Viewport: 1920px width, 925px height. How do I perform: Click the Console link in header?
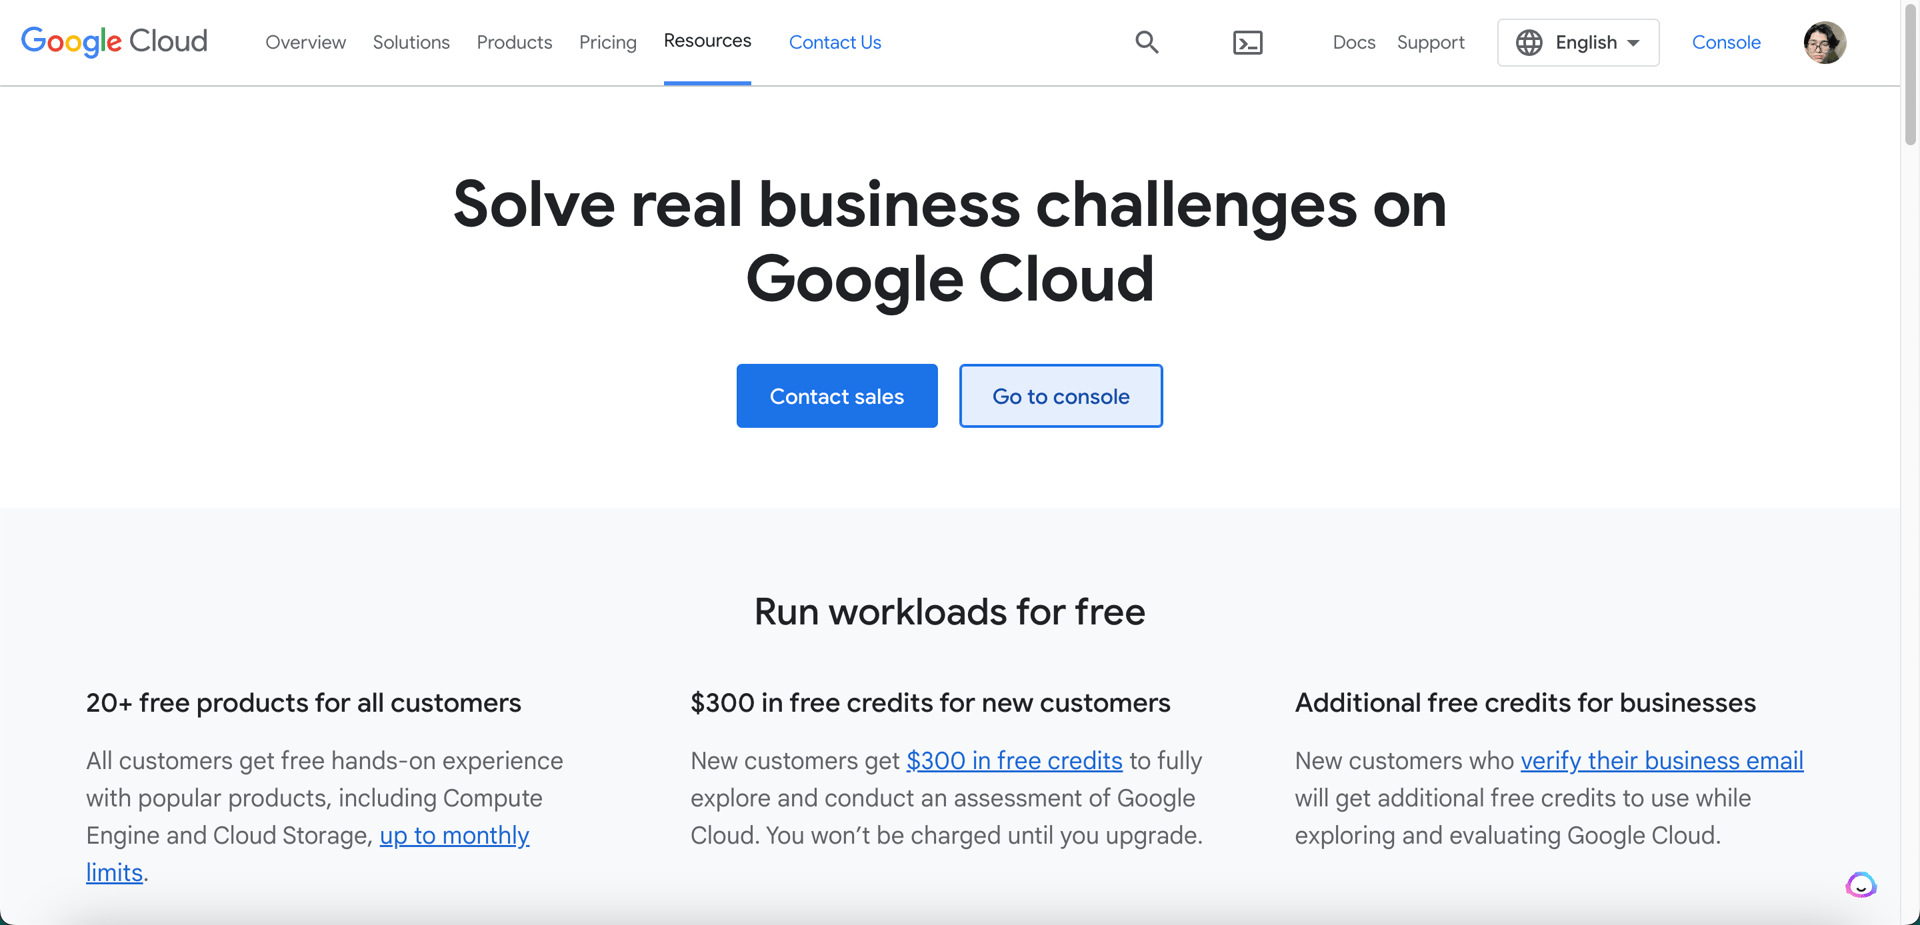(1725, 42)
